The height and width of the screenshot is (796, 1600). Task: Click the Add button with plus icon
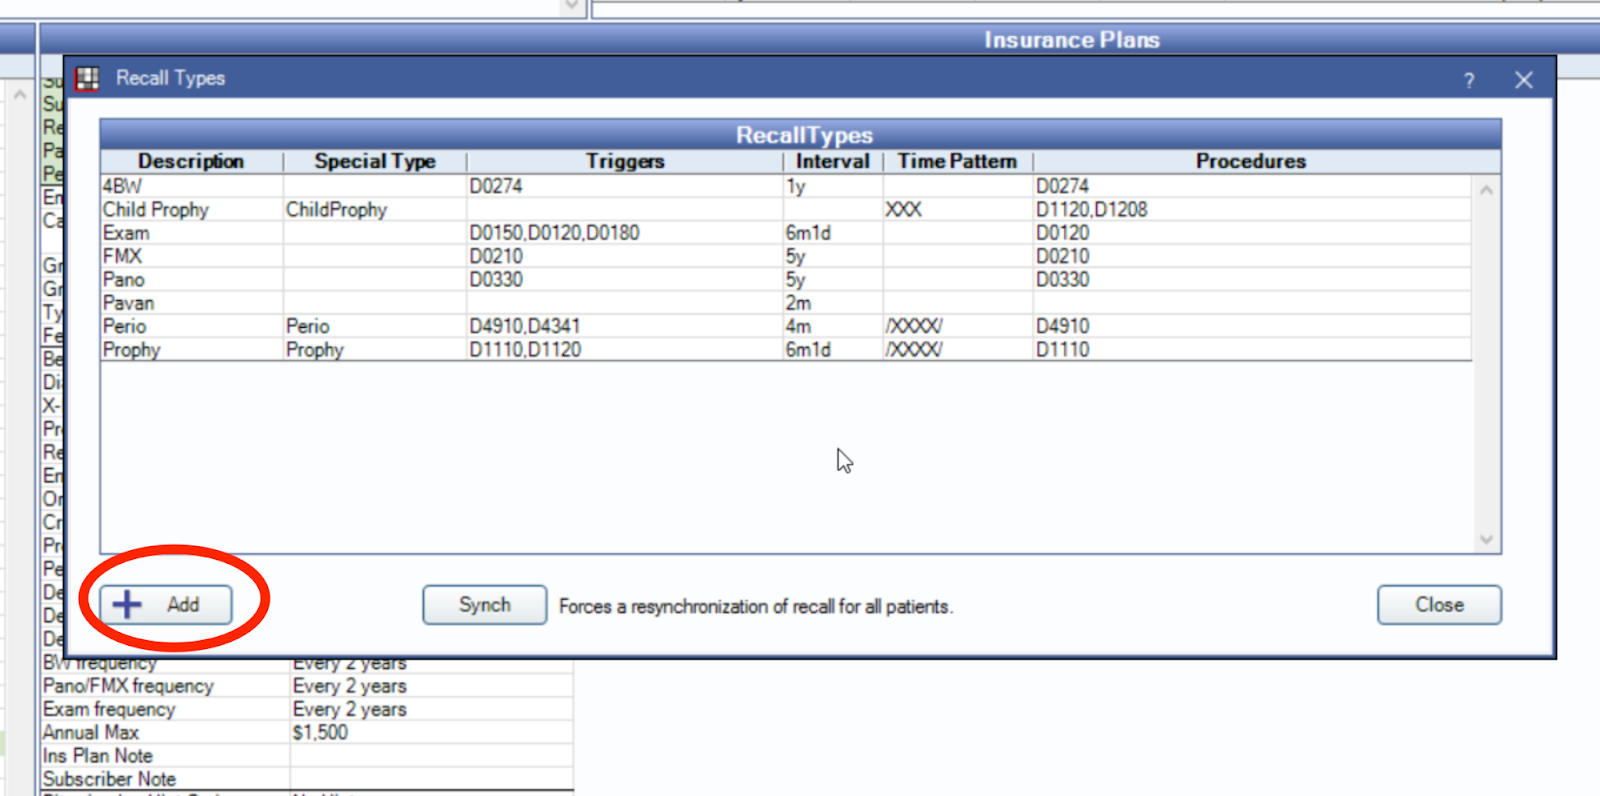[166, 605]
